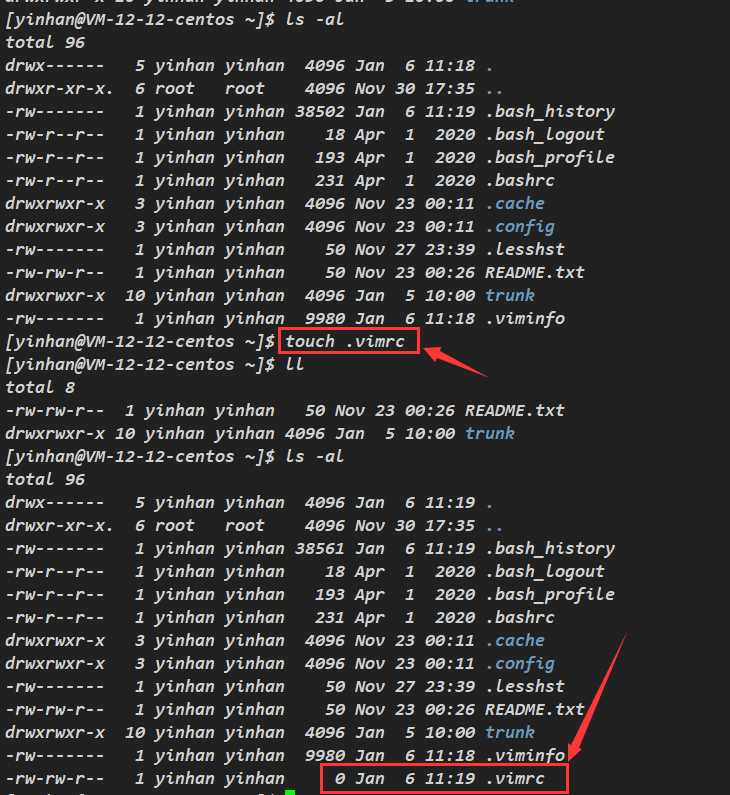Click the green terminal cursor block

tap(289, 792)
